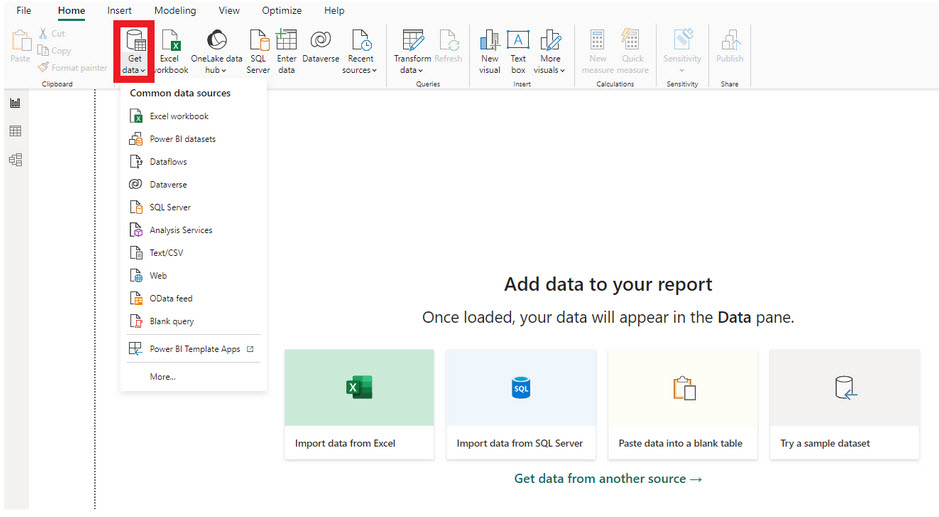Click the Import data from SQL Server card
The height and width of the screenshot is (517, 939).
pos(521,404)
